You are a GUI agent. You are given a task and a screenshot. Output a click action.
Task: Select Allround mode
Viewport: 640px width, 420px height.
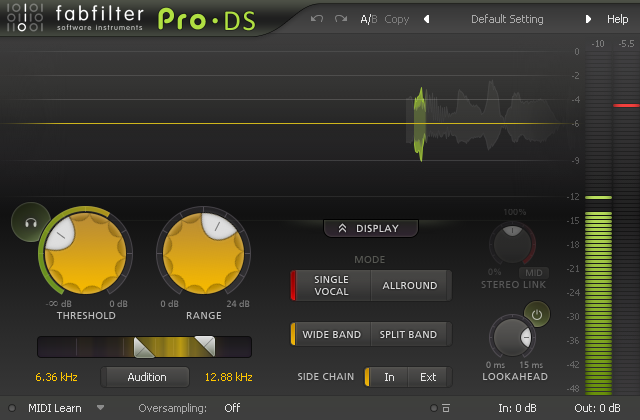410,285
